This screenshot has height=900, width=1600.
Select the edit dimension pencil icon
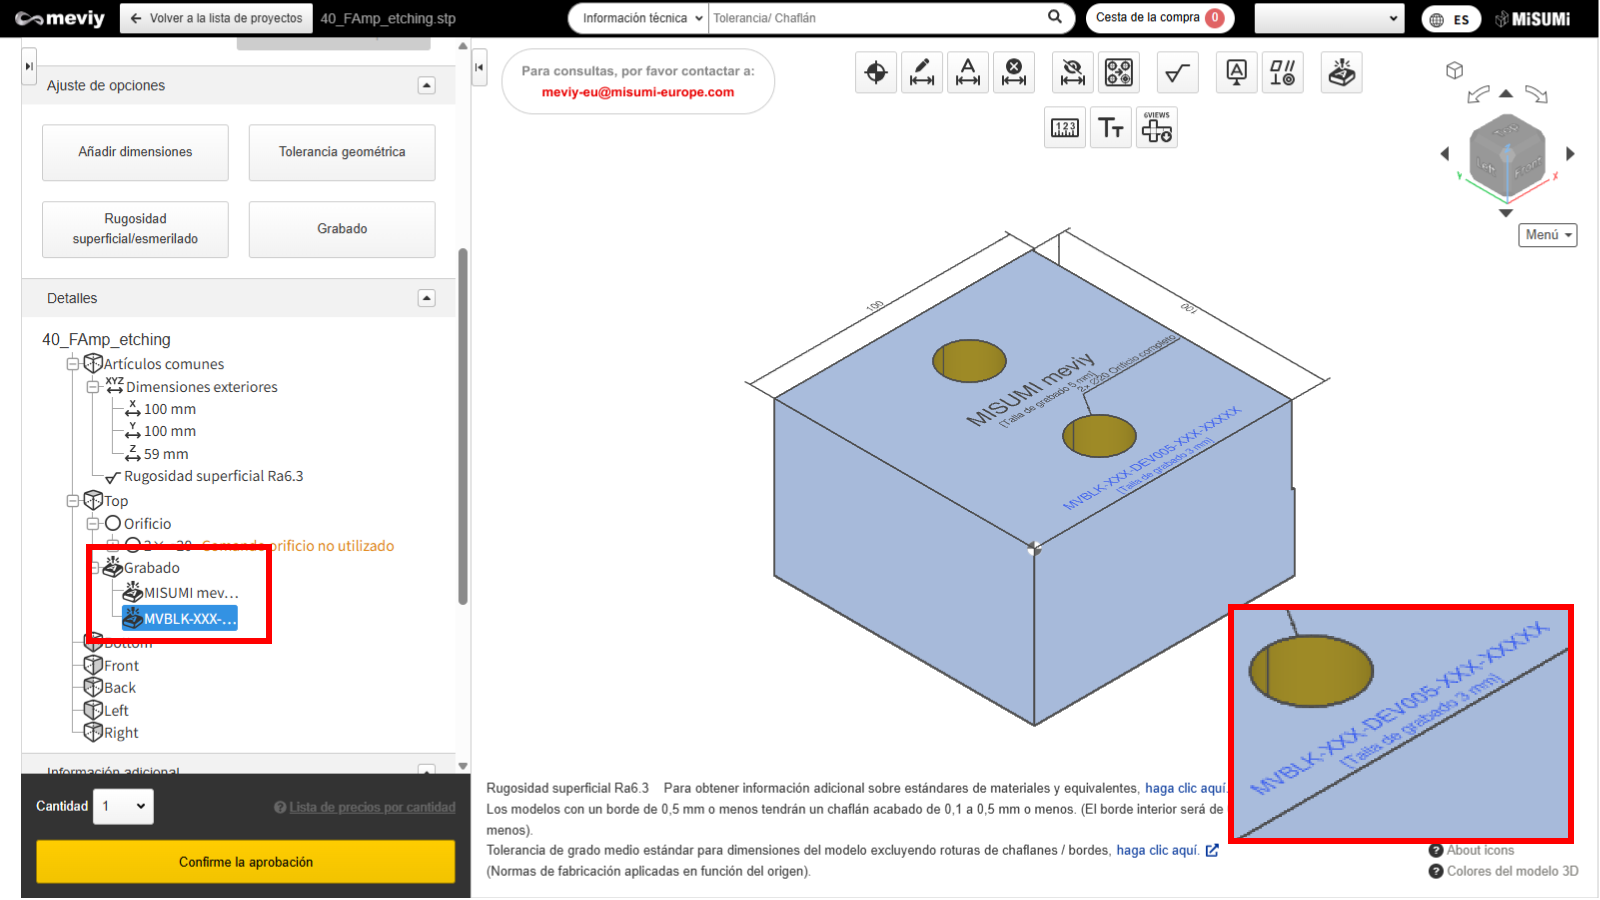922,73
